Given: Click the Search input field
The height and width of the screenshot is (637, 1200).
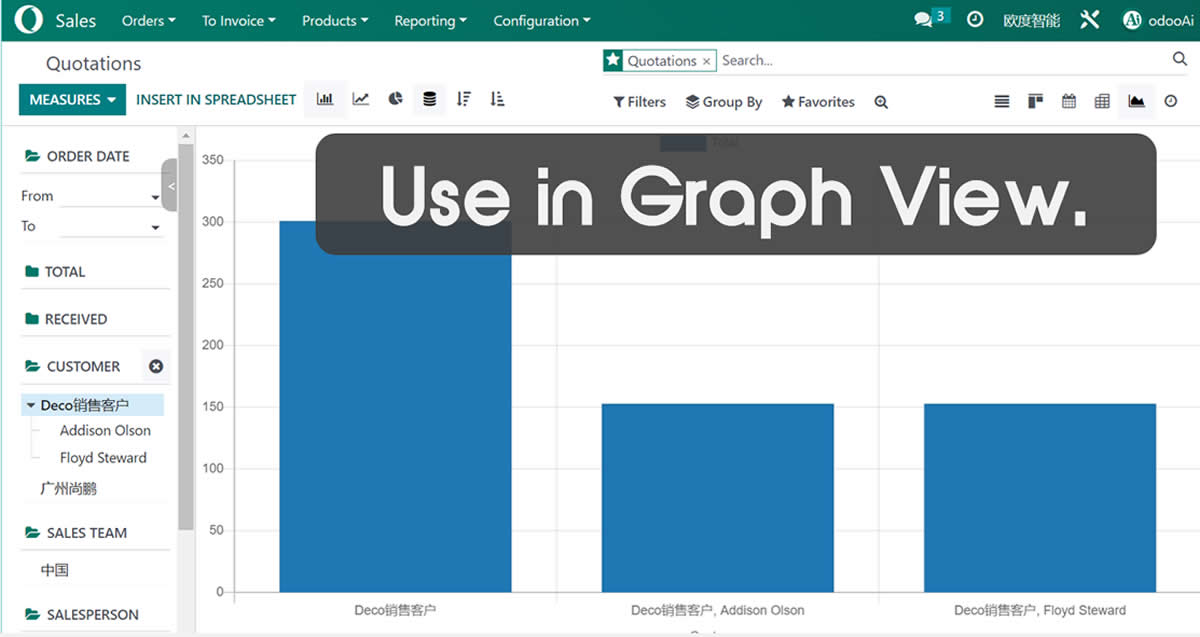Looking at the screenshot, I should pyautogui.click(x=940, y=60).
